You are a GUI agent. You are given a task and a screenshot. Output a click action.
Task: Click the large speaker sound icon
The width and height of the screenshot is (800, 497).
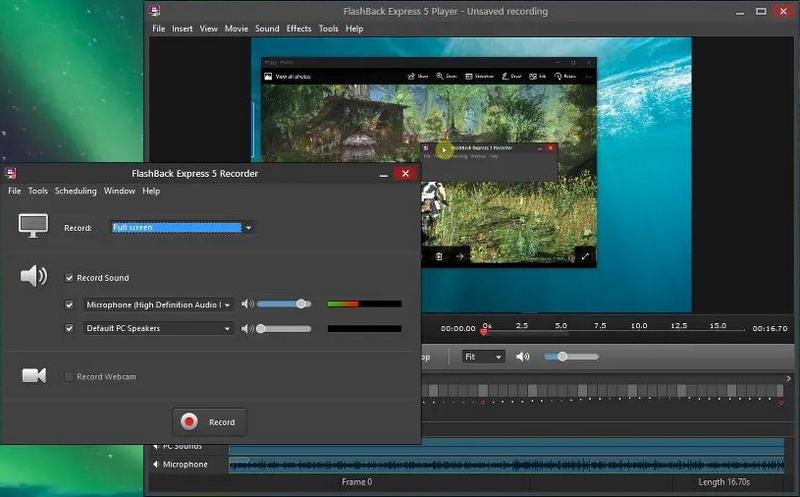pos(33,276)
